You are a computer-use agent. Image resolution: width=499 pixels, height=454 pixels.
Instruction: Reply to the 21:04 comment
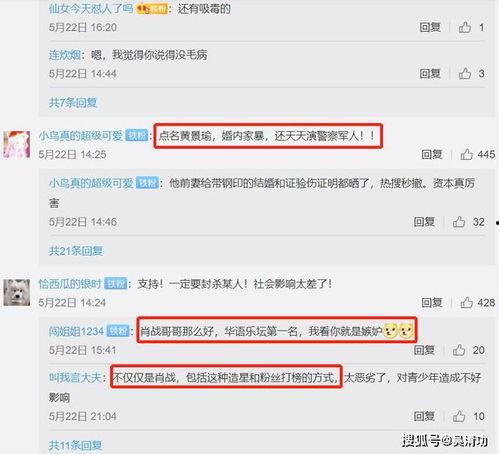(x=424, y=416)
